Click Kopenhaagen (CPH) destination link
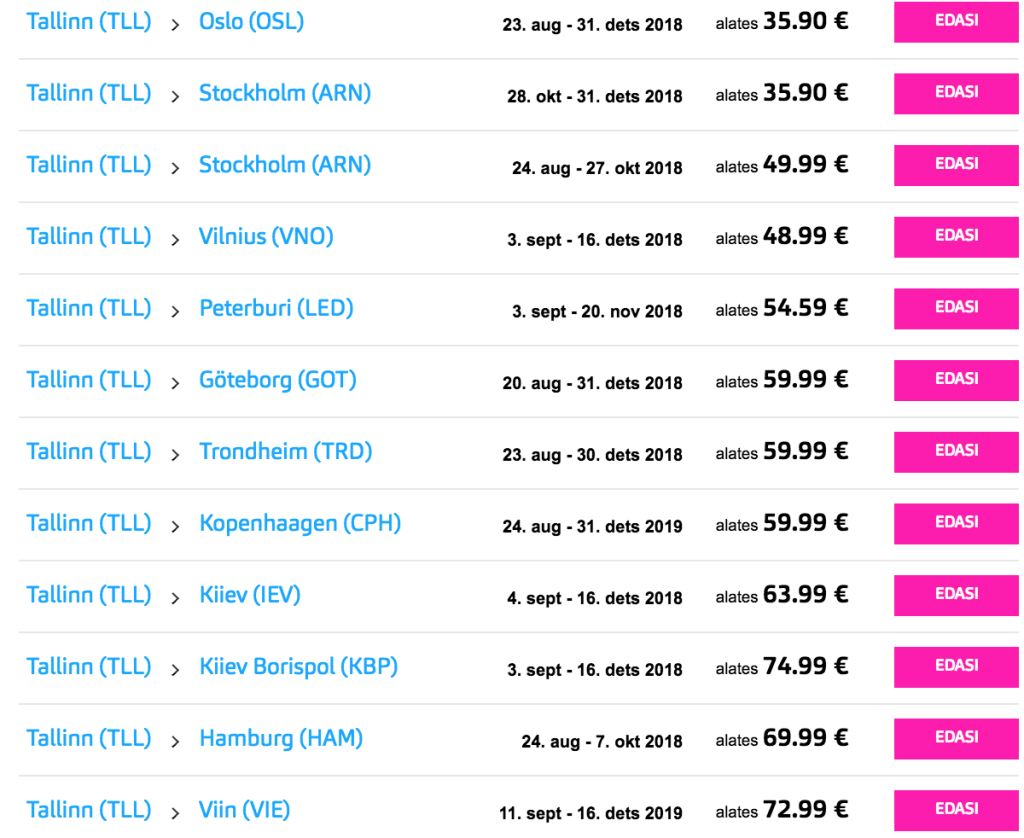Image resolution: width=1024 pixels, height=838 pixels. (x=300, y=523)
